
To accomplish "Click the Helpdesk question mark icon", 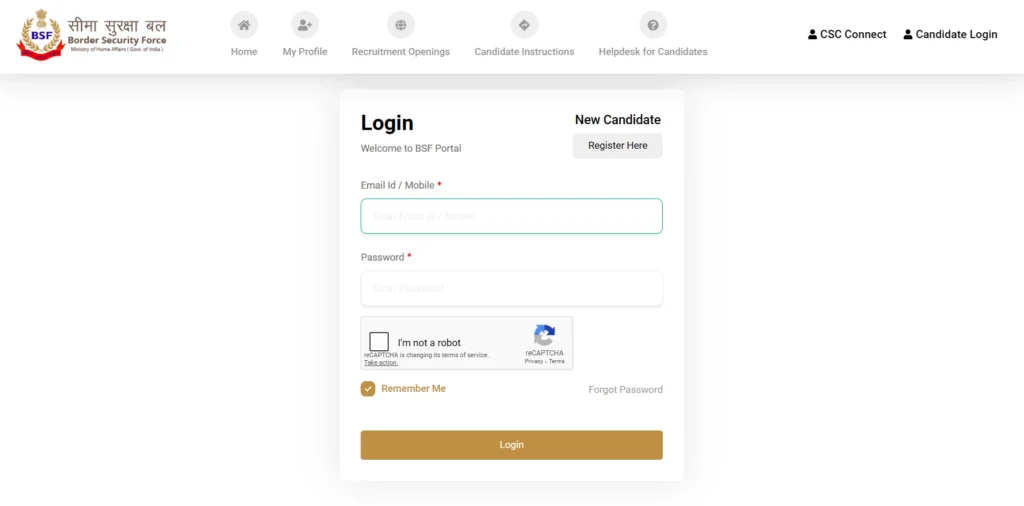I will (653, 25).
